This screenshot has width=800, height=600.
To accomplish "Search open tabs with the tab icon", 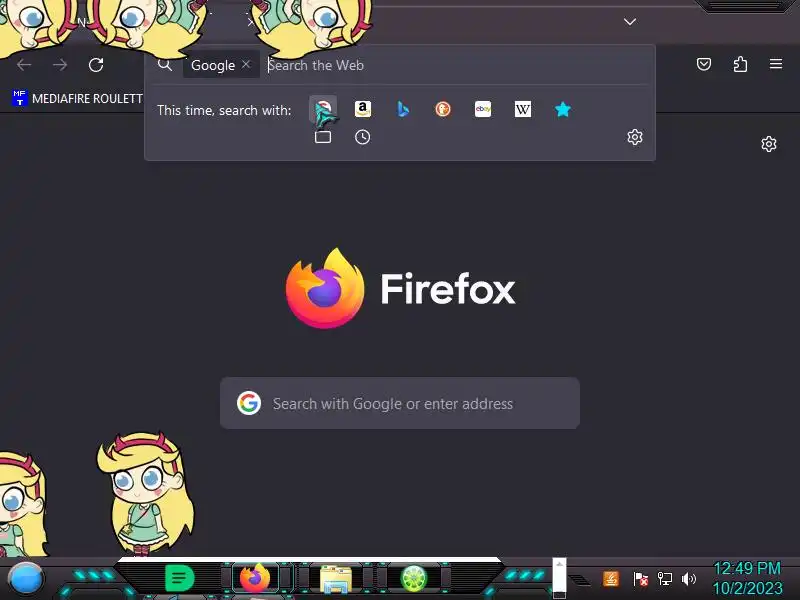I will click(x=323, y=137).
